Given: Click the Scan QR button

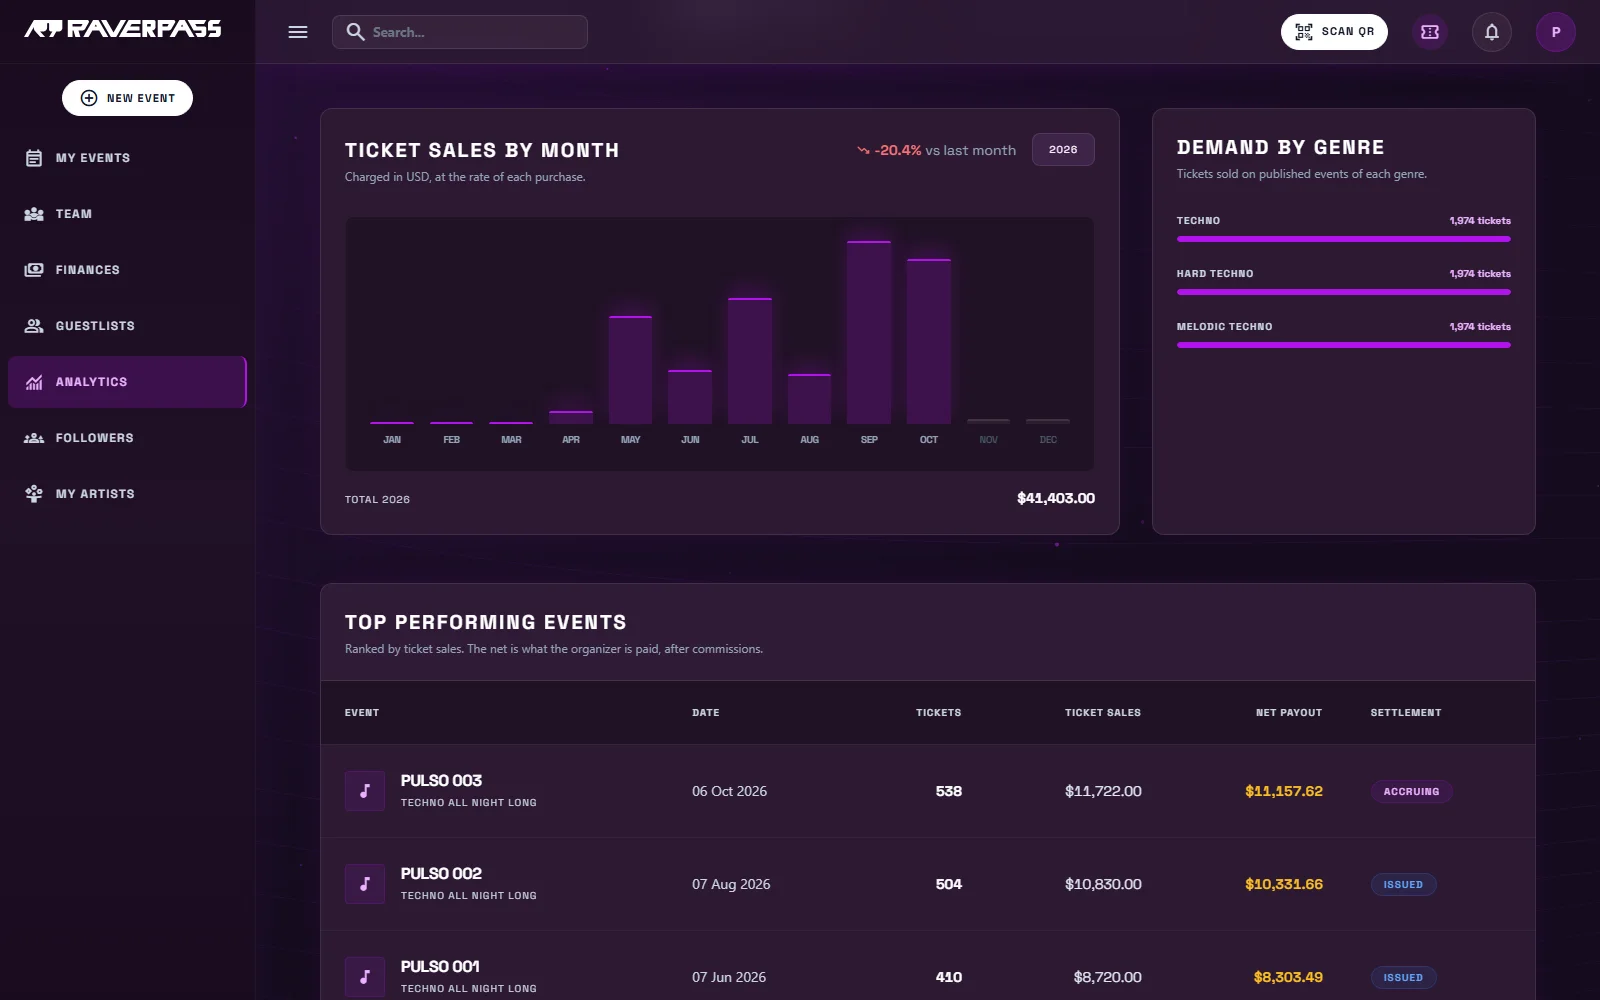Looking at the screenshot, I should coord(1334,32).
